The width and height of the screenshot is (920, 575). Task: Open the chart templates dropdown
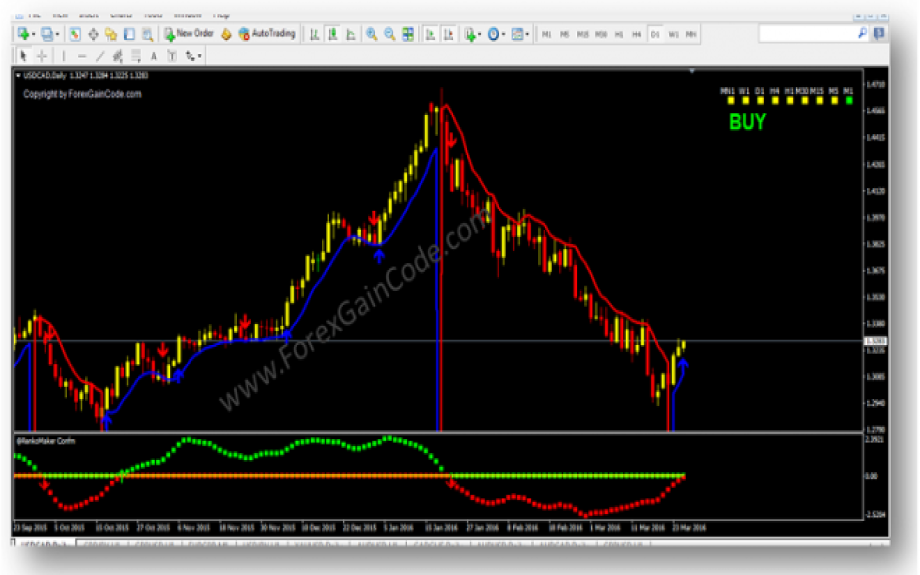click(528, 34)
